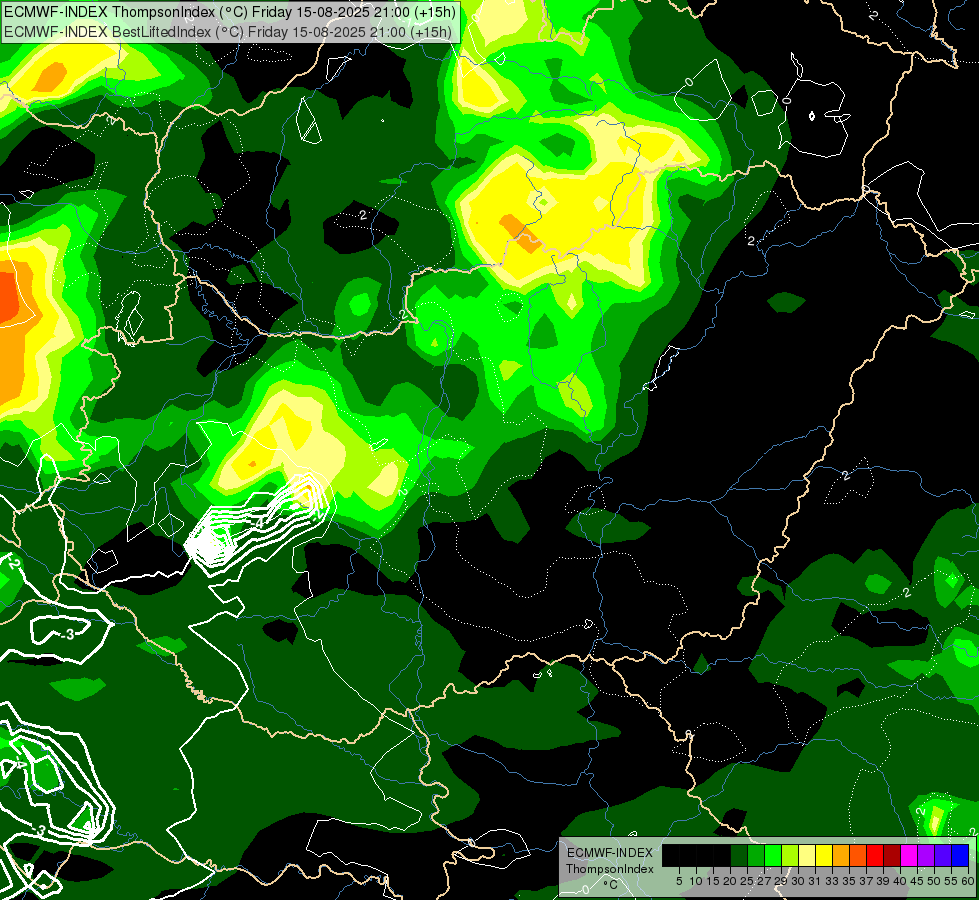Click the legend tick value '55'
This screenshot has height=900, width=979.
tap(952, 881)
